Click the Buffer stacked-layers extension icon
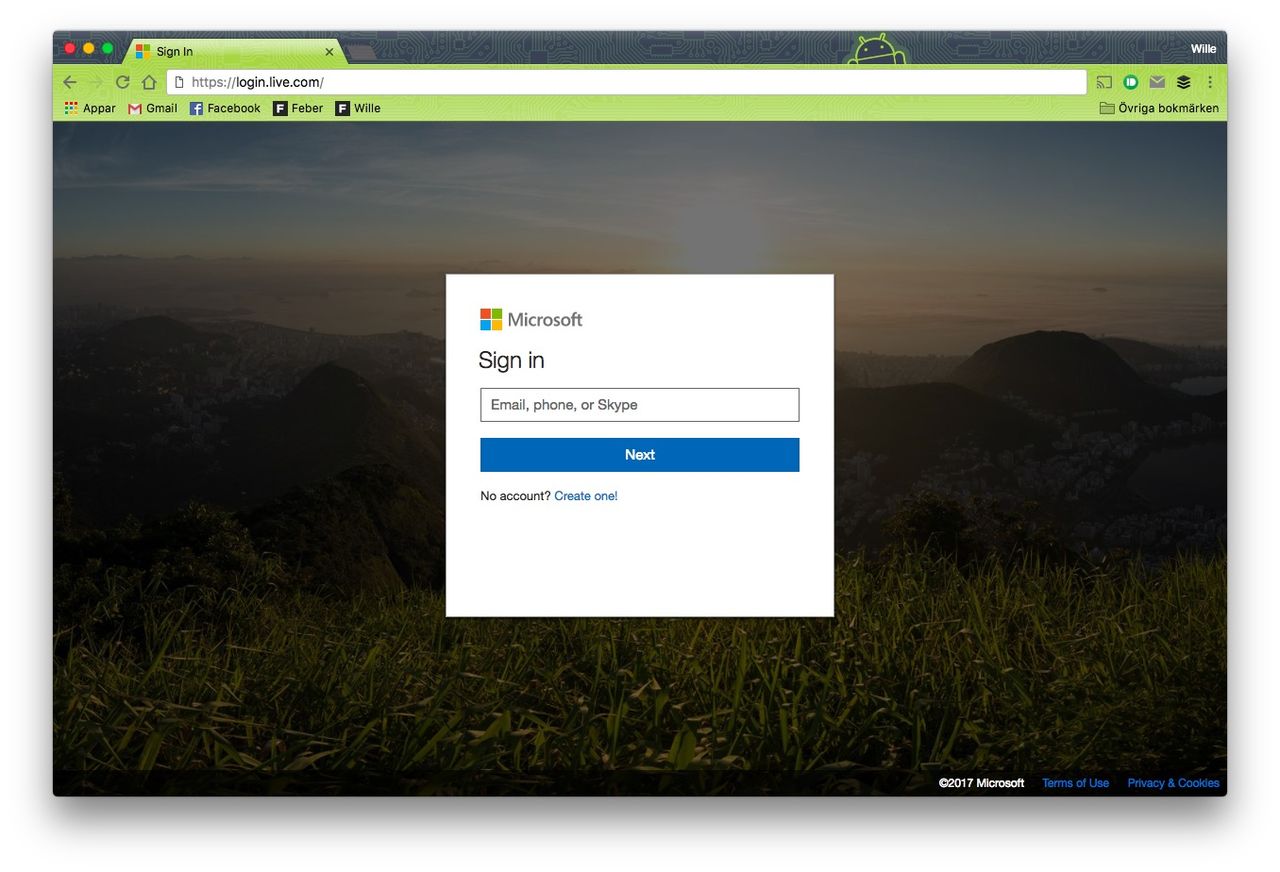Viewport: 1280px width, 872px height. click(1183, 82)
